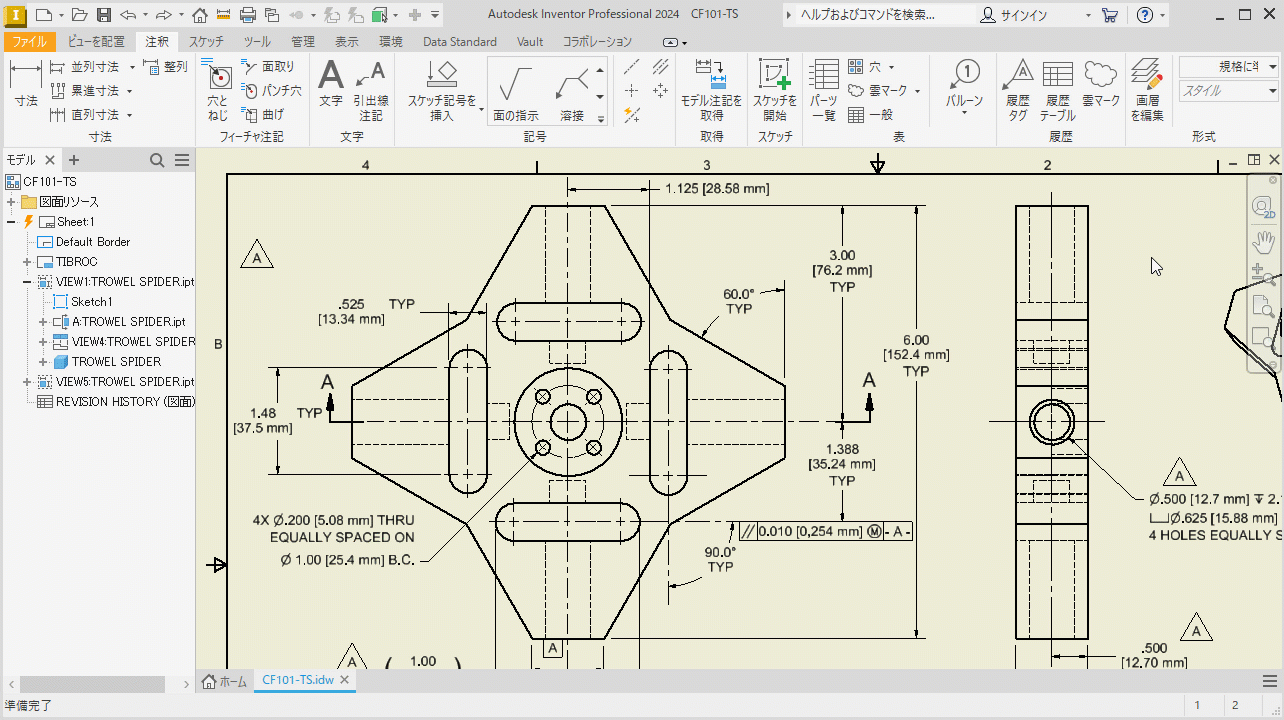Select the 寸法 dimension tool
Viewport: 1284px width, 720px height.
26,84
